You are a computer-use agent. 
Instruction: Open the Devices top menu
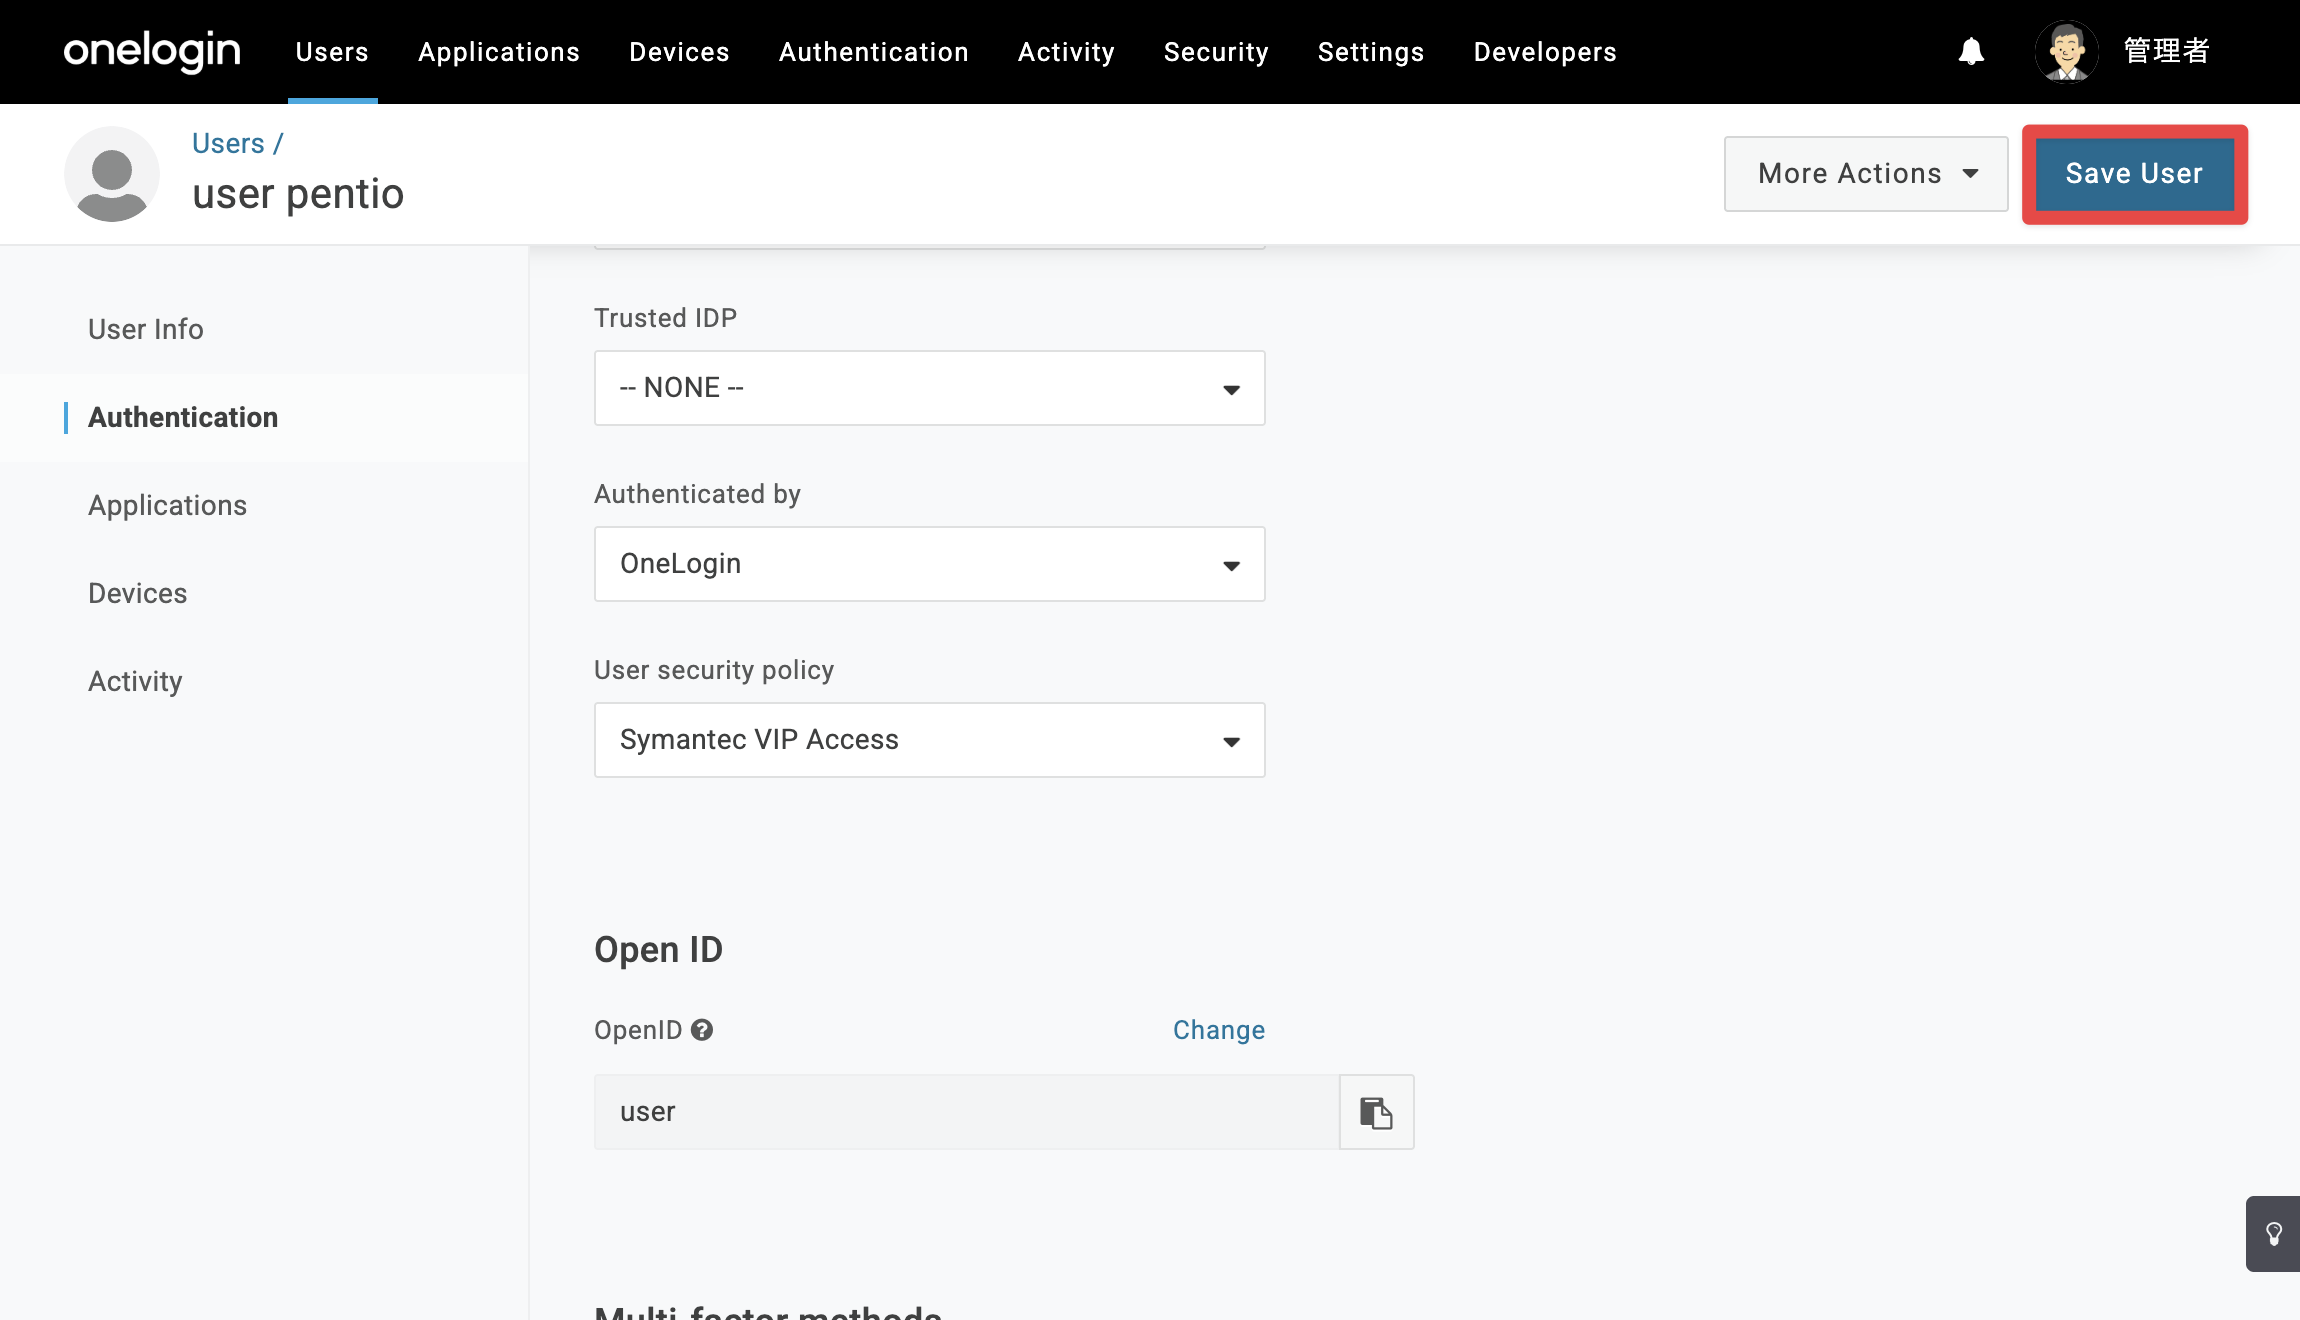point(679,52)
